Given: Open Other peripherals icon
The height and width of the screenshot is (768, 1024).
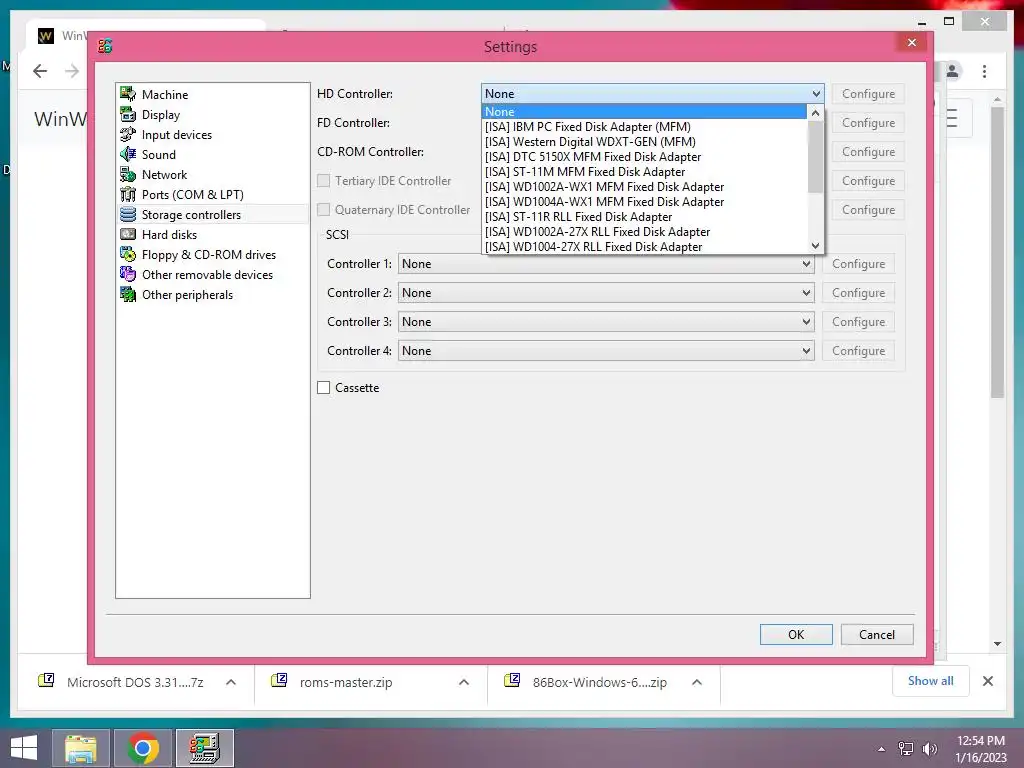Looking at the screenshot, I should click(x=128, y=295).
